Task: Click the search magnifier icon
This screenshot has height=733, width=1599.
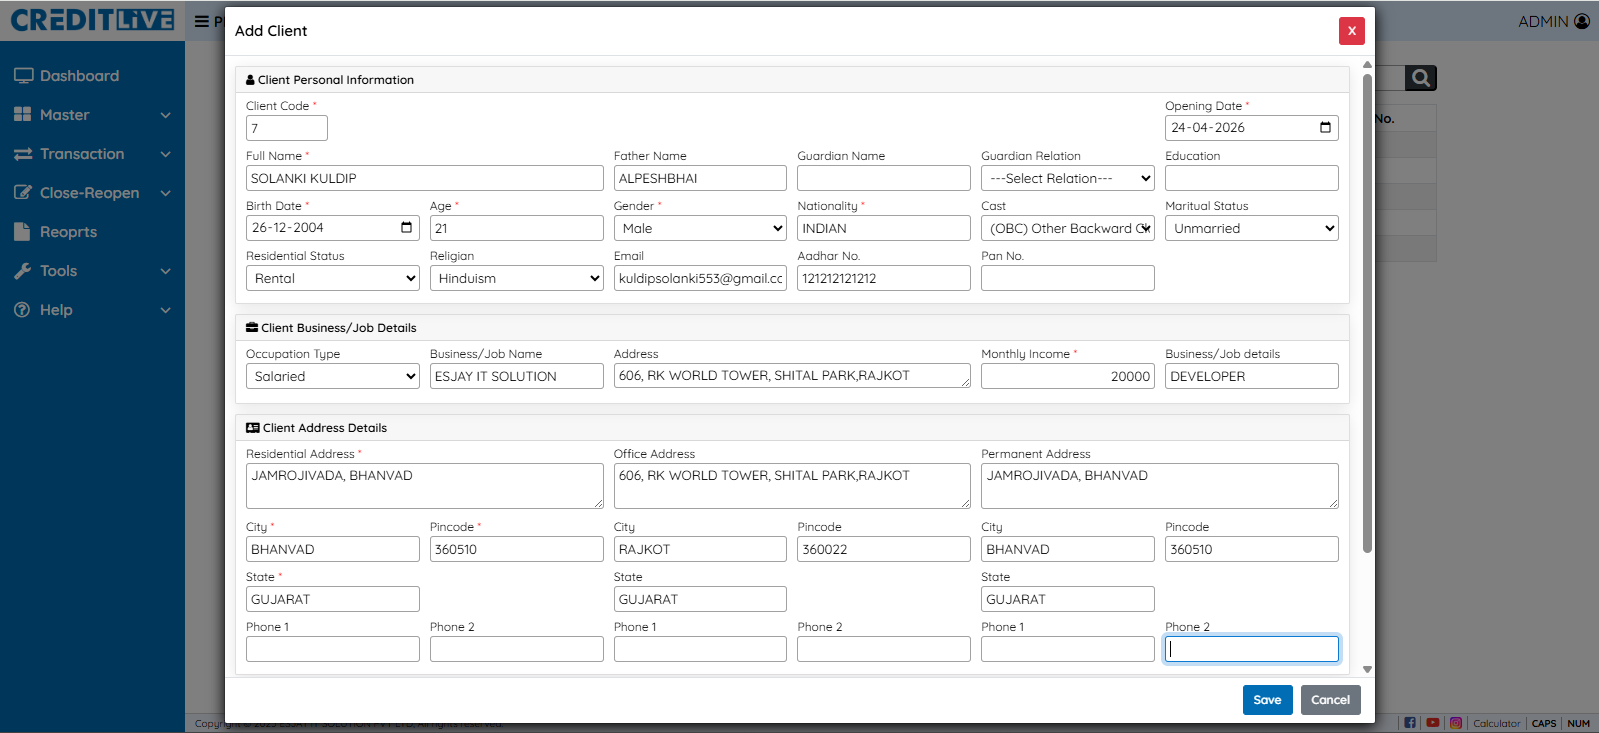Action: (1420, 78)
